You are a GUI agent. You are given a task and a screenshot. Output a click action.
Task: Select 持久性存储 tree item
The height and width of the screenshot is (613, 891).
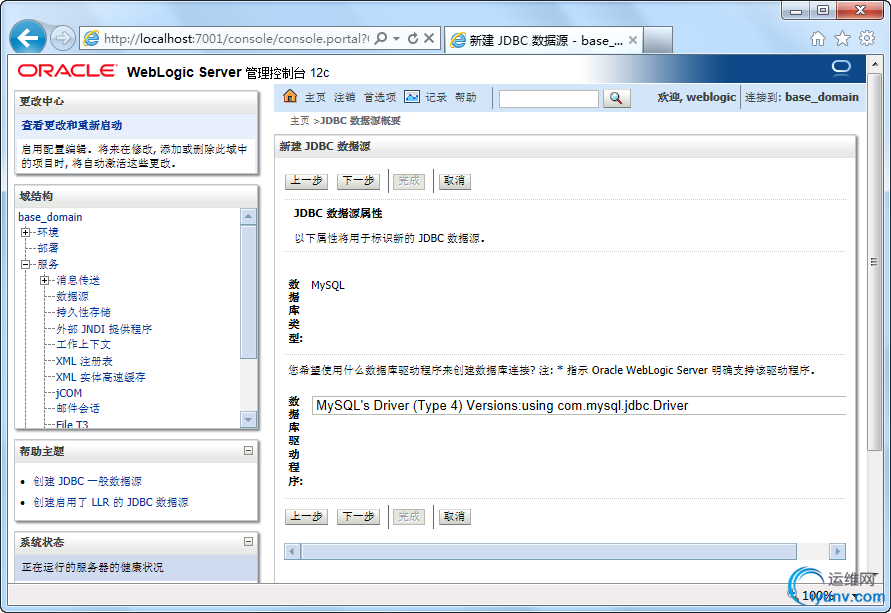pyautogui.click(x=83, y=312)
